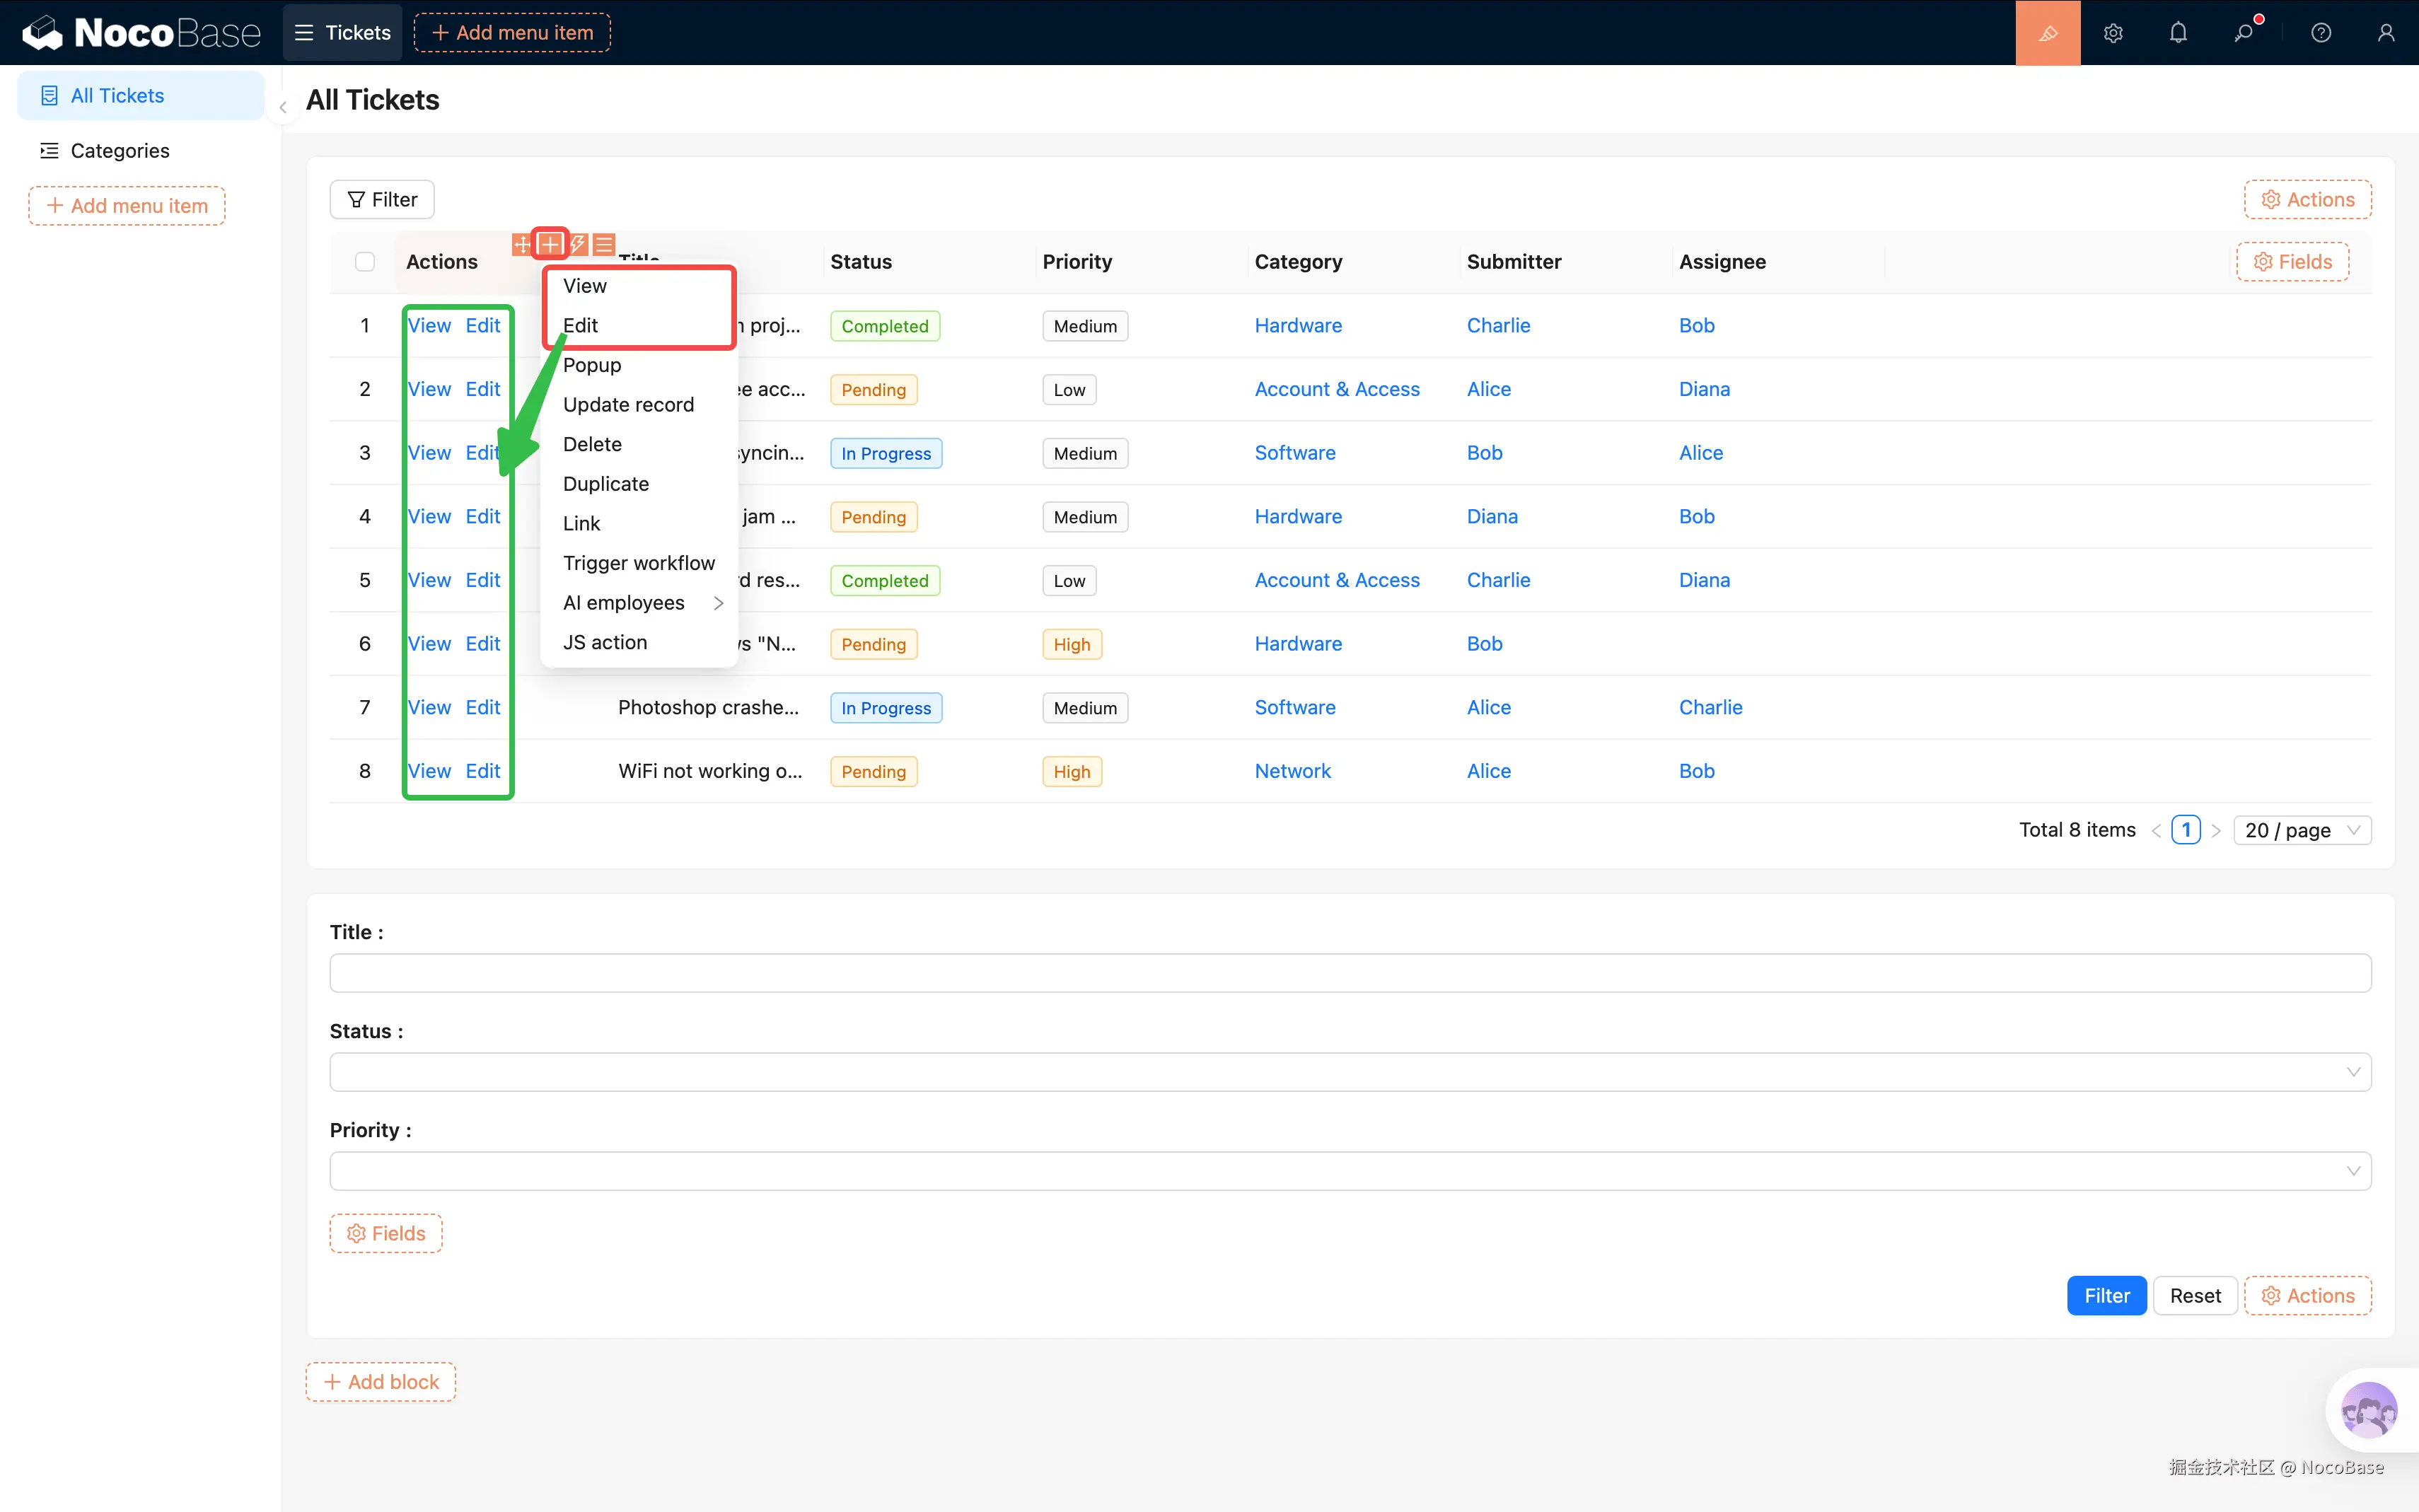Open the user profile icon

(2386, 33)
